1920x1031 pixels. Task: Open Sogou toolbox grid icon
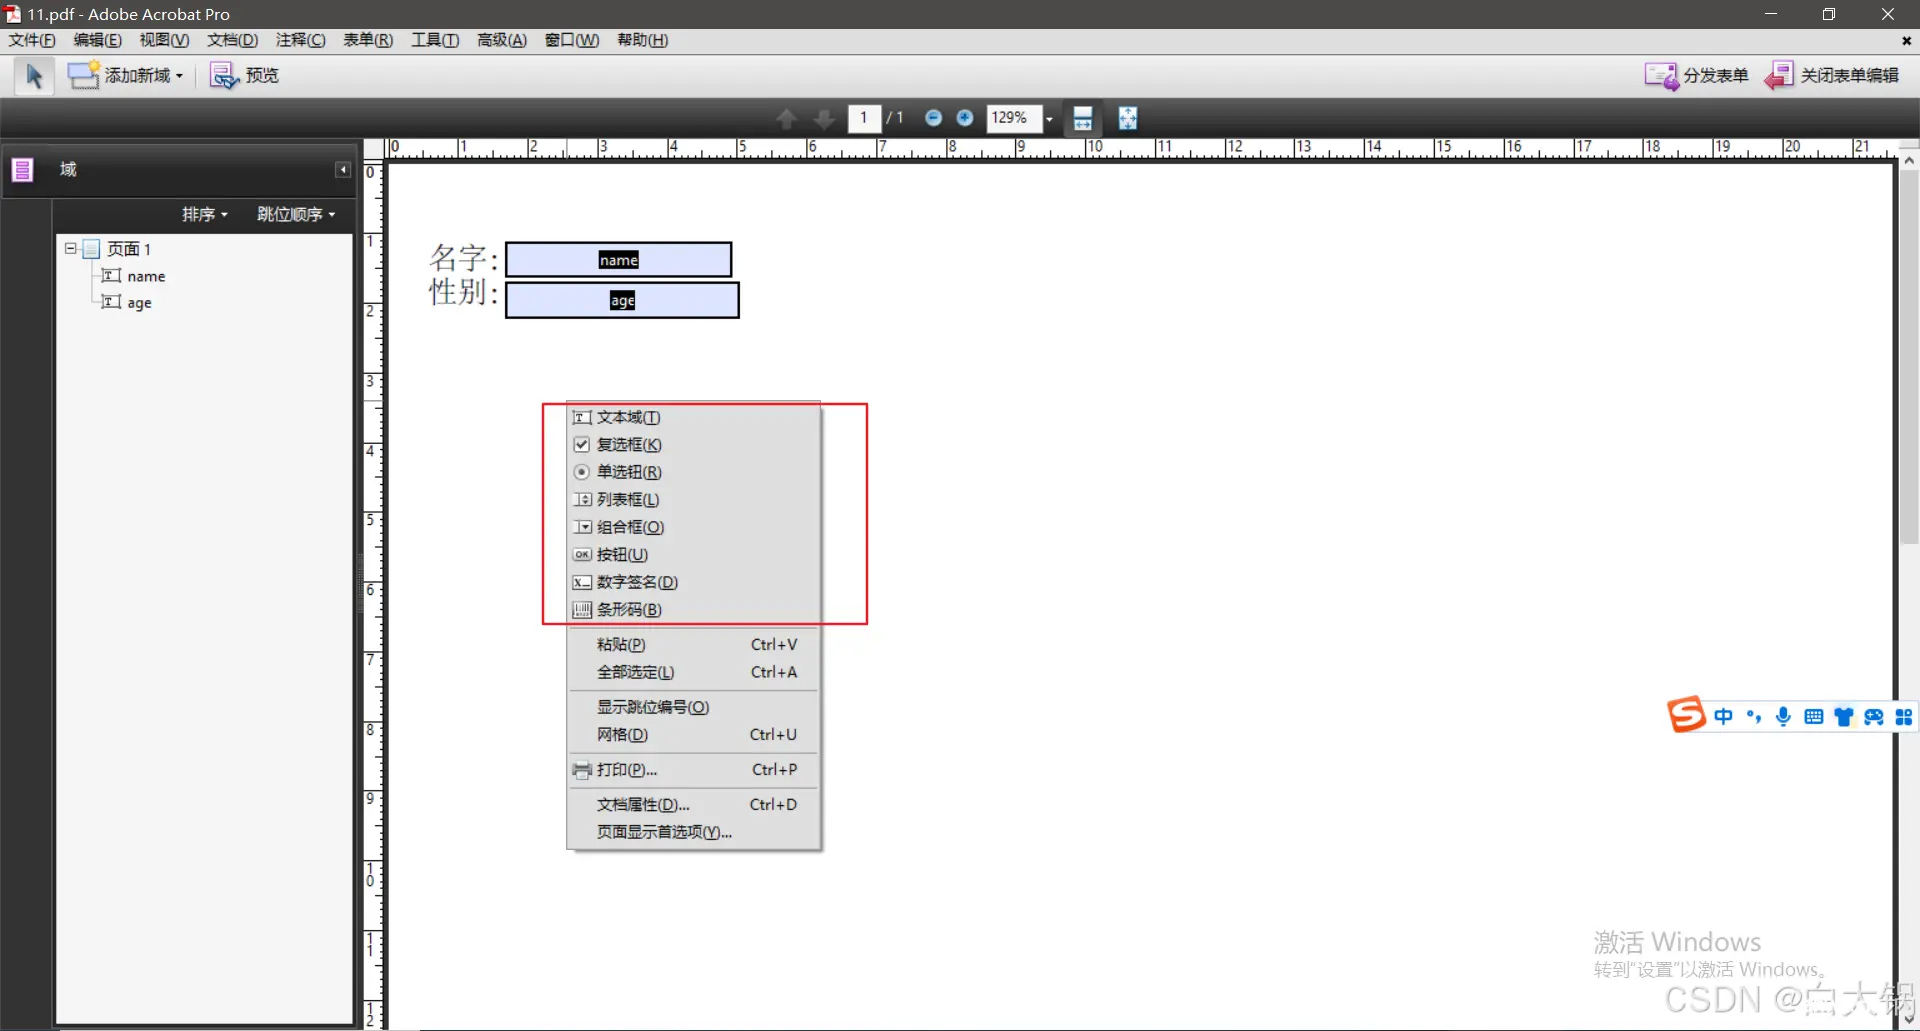click(x=1903, y=717)
